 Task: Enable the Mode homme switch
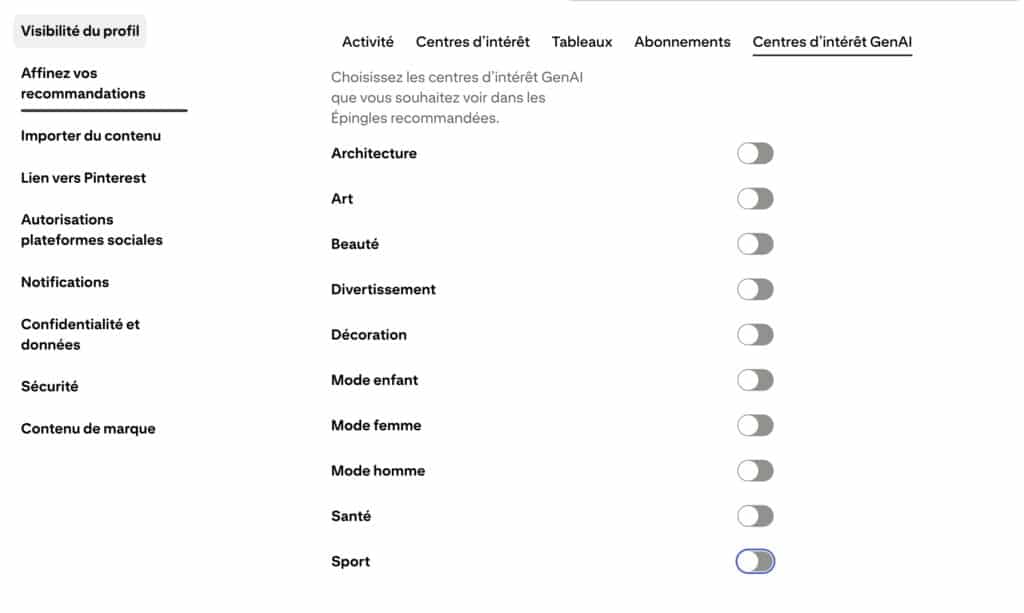coord(755,471)
